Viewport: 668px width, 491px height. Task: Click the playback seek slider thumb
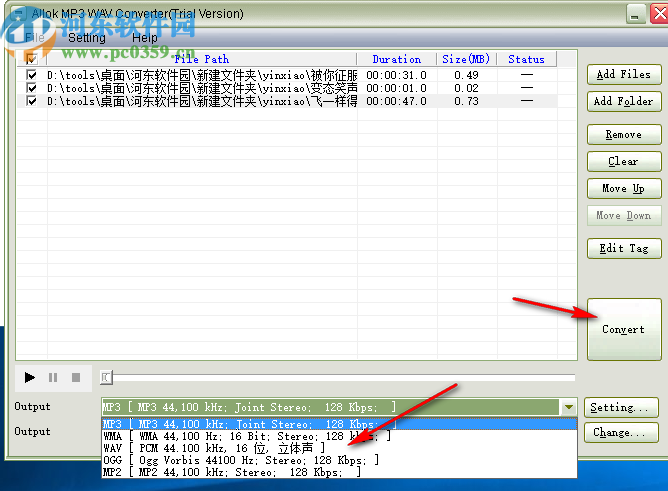(106, 377)
